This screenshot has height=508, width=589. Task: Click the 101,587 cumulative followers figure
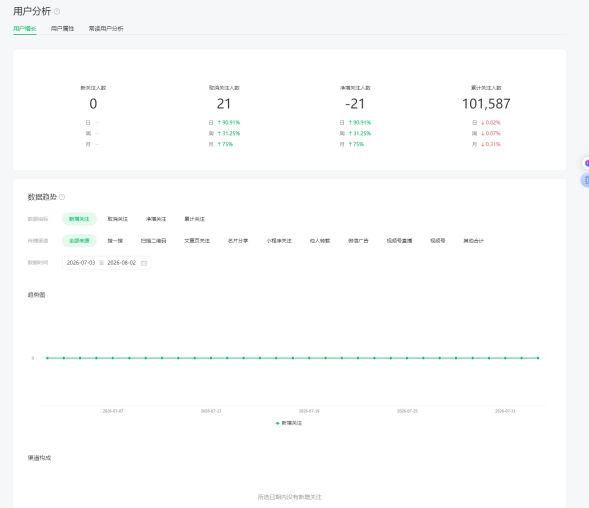pyautogui.click(x=486, y=104)
